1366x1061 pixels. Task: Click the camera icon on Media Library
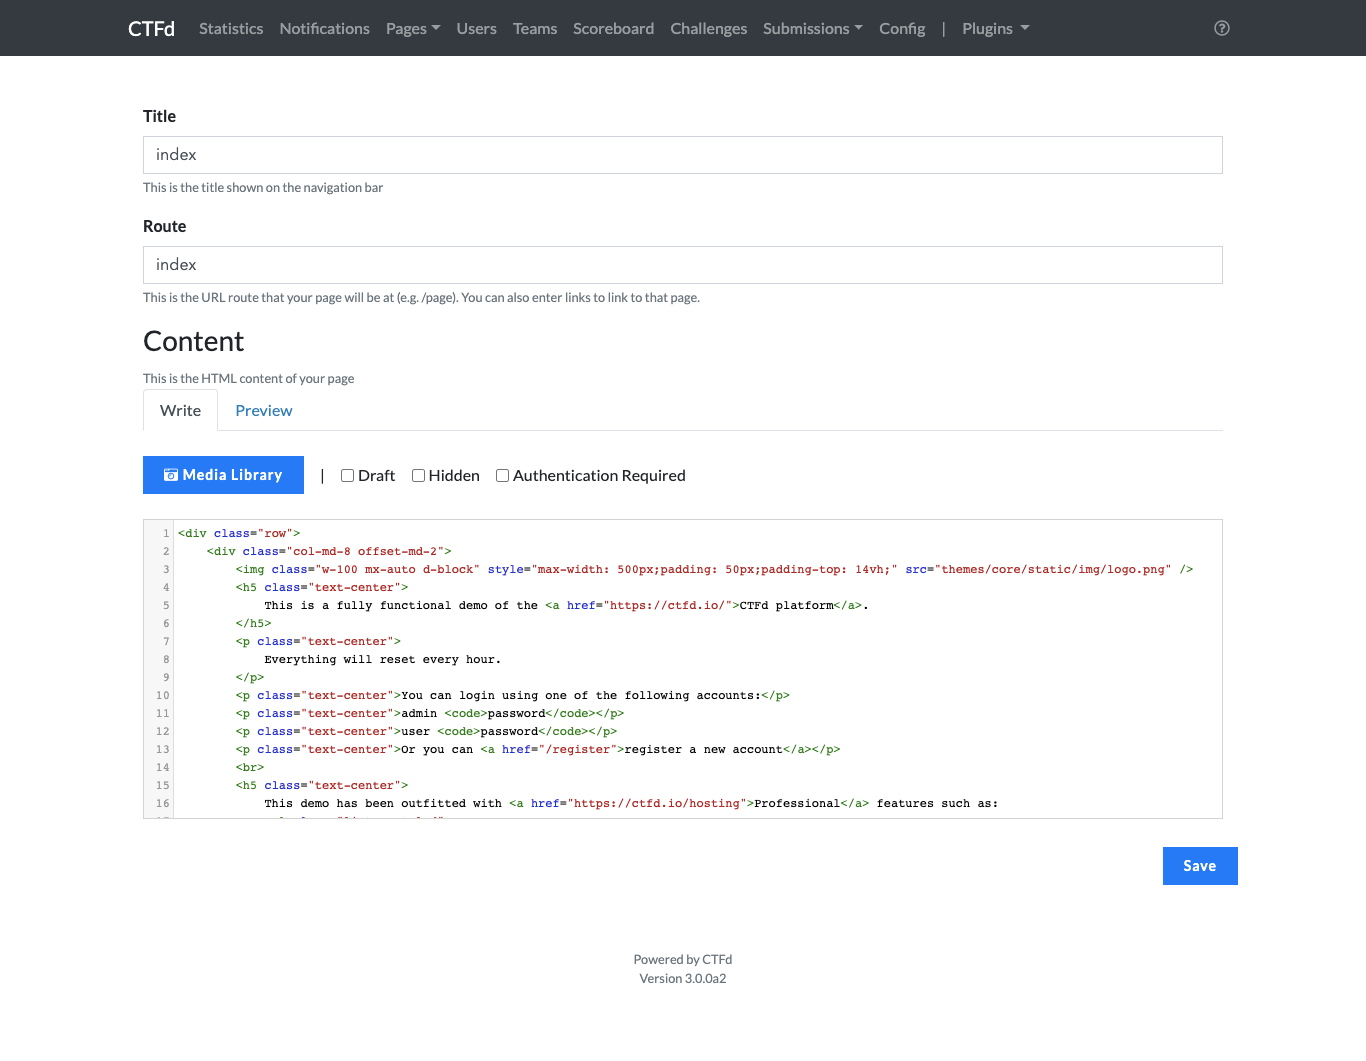171,475
